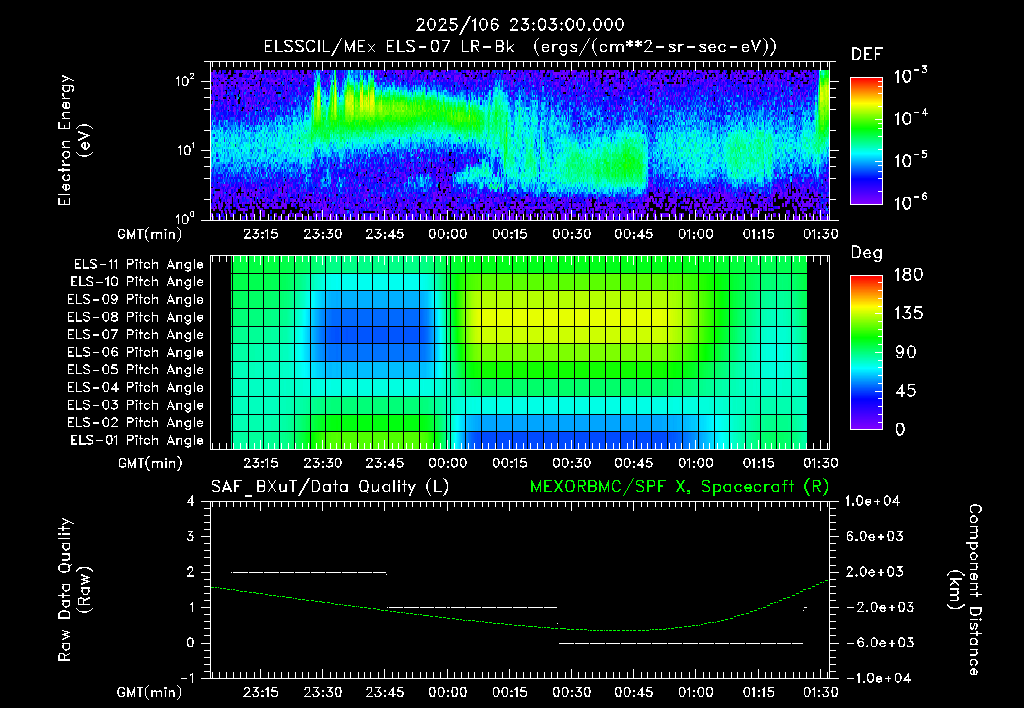The width and height of the screenshot is (1024, 708).
Task: Click the DEF color scale bar
Action: click(866, 141)
